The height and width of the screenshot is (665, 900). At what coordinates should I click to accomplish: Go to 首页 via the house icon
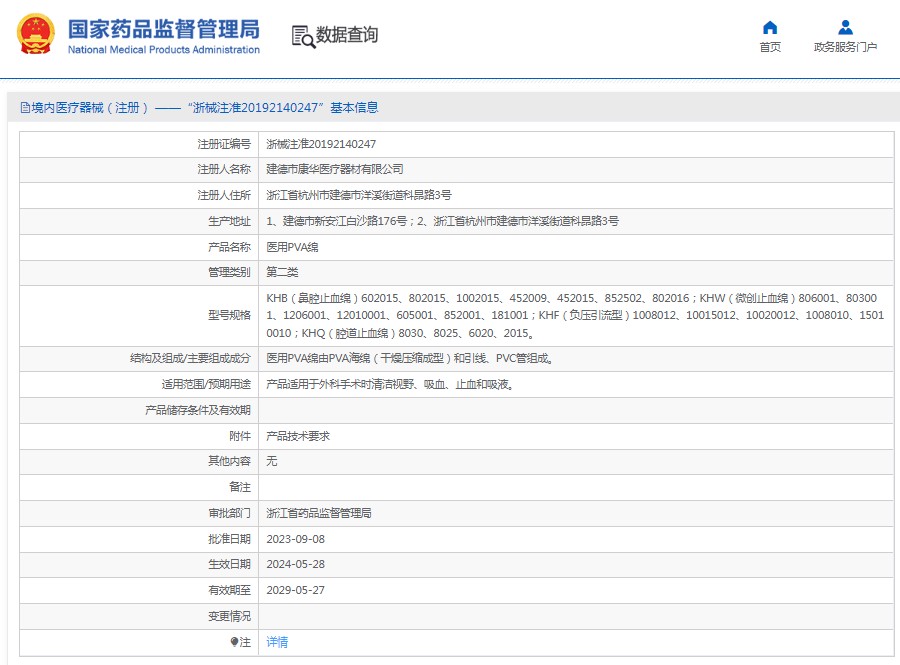click(x=770, y=28)
